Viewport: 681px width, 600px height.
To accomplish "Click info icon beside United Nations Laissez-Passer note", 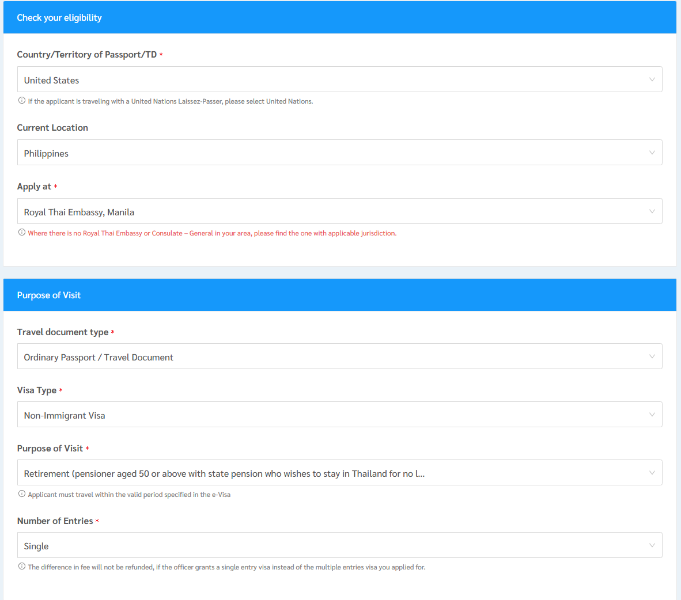I will [21, 101].
